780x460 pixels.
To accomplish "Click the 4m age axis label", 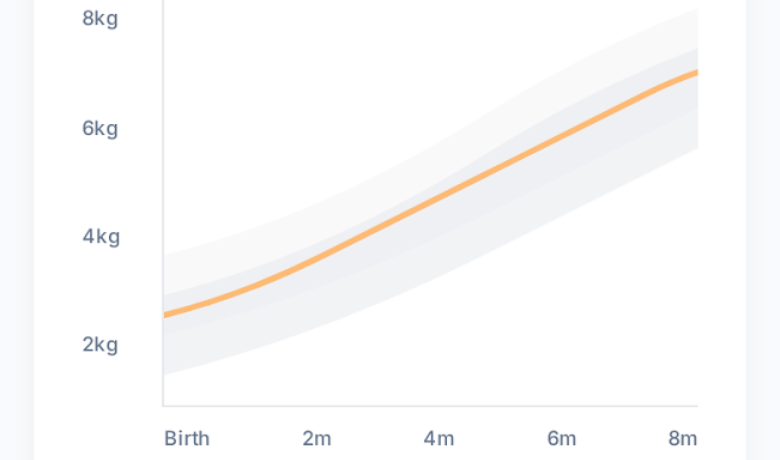I will click(439, 438).
